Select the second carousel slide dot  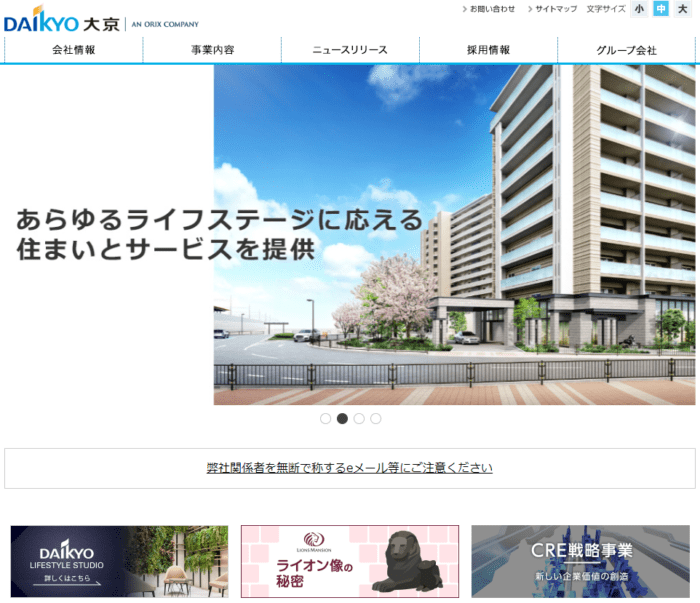click(x=342, y=419)
